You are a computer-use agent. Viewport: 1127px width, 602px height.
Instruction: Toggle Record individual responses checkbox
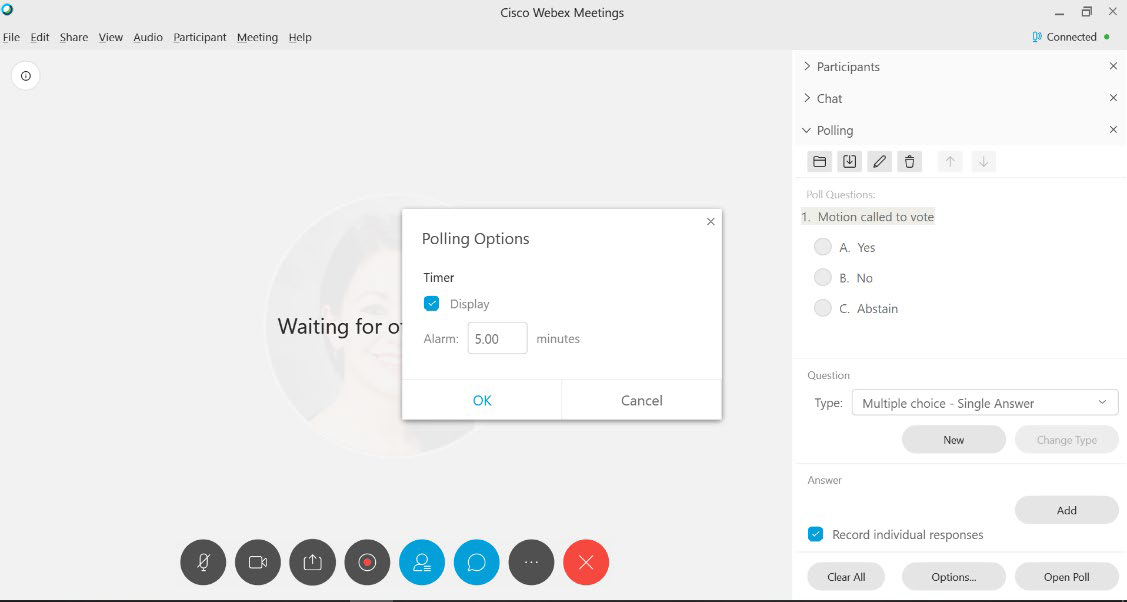pyautogui.click(x=815, y=534)
